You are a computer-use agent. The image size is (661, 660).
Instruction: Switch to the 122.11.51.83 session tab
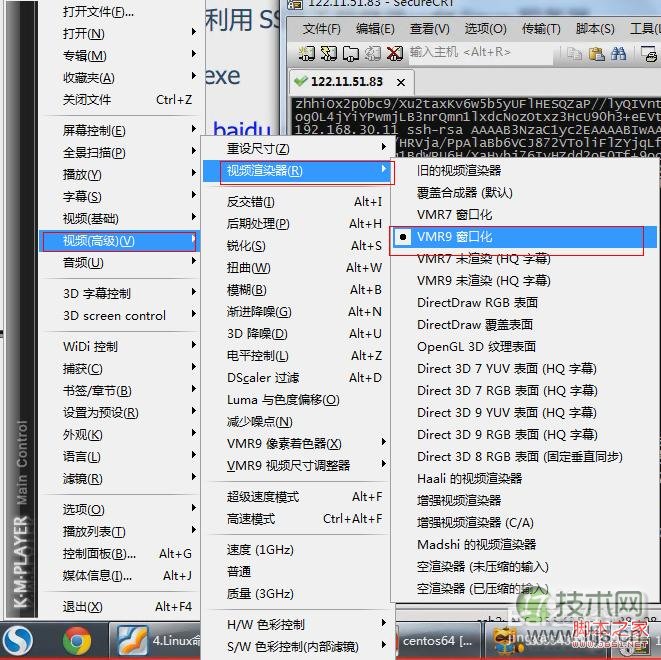click(x=346, y=82)
